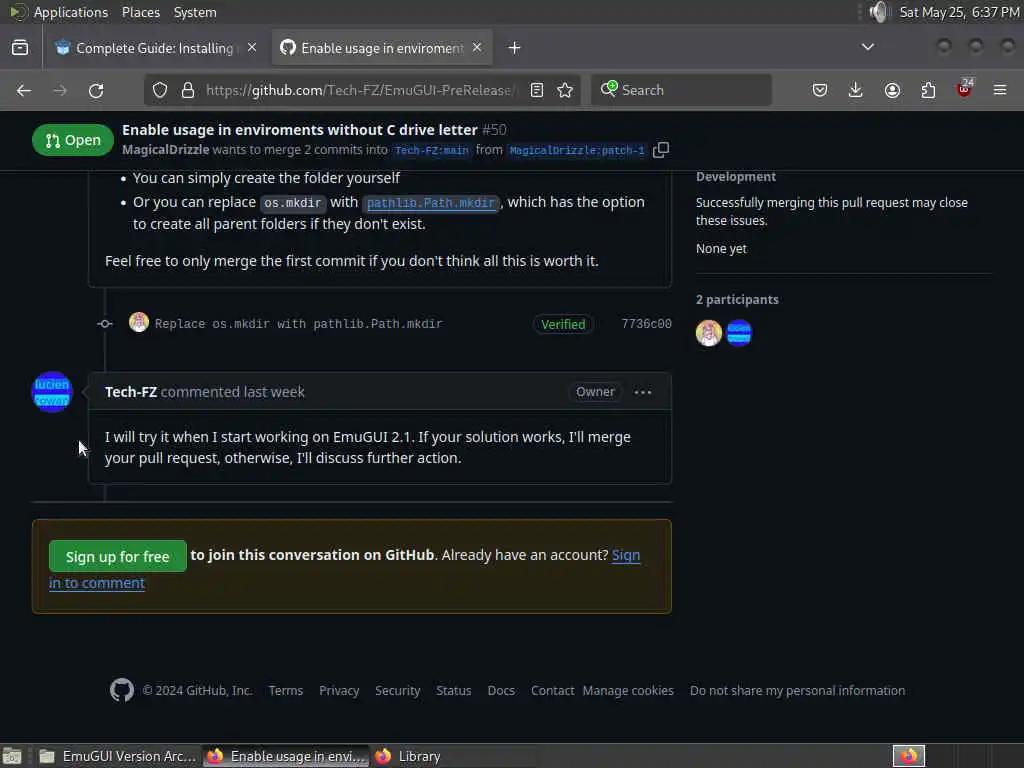Open Extensions puzzle icon
Screen dimensions: 1024x768
coord(928,90)
